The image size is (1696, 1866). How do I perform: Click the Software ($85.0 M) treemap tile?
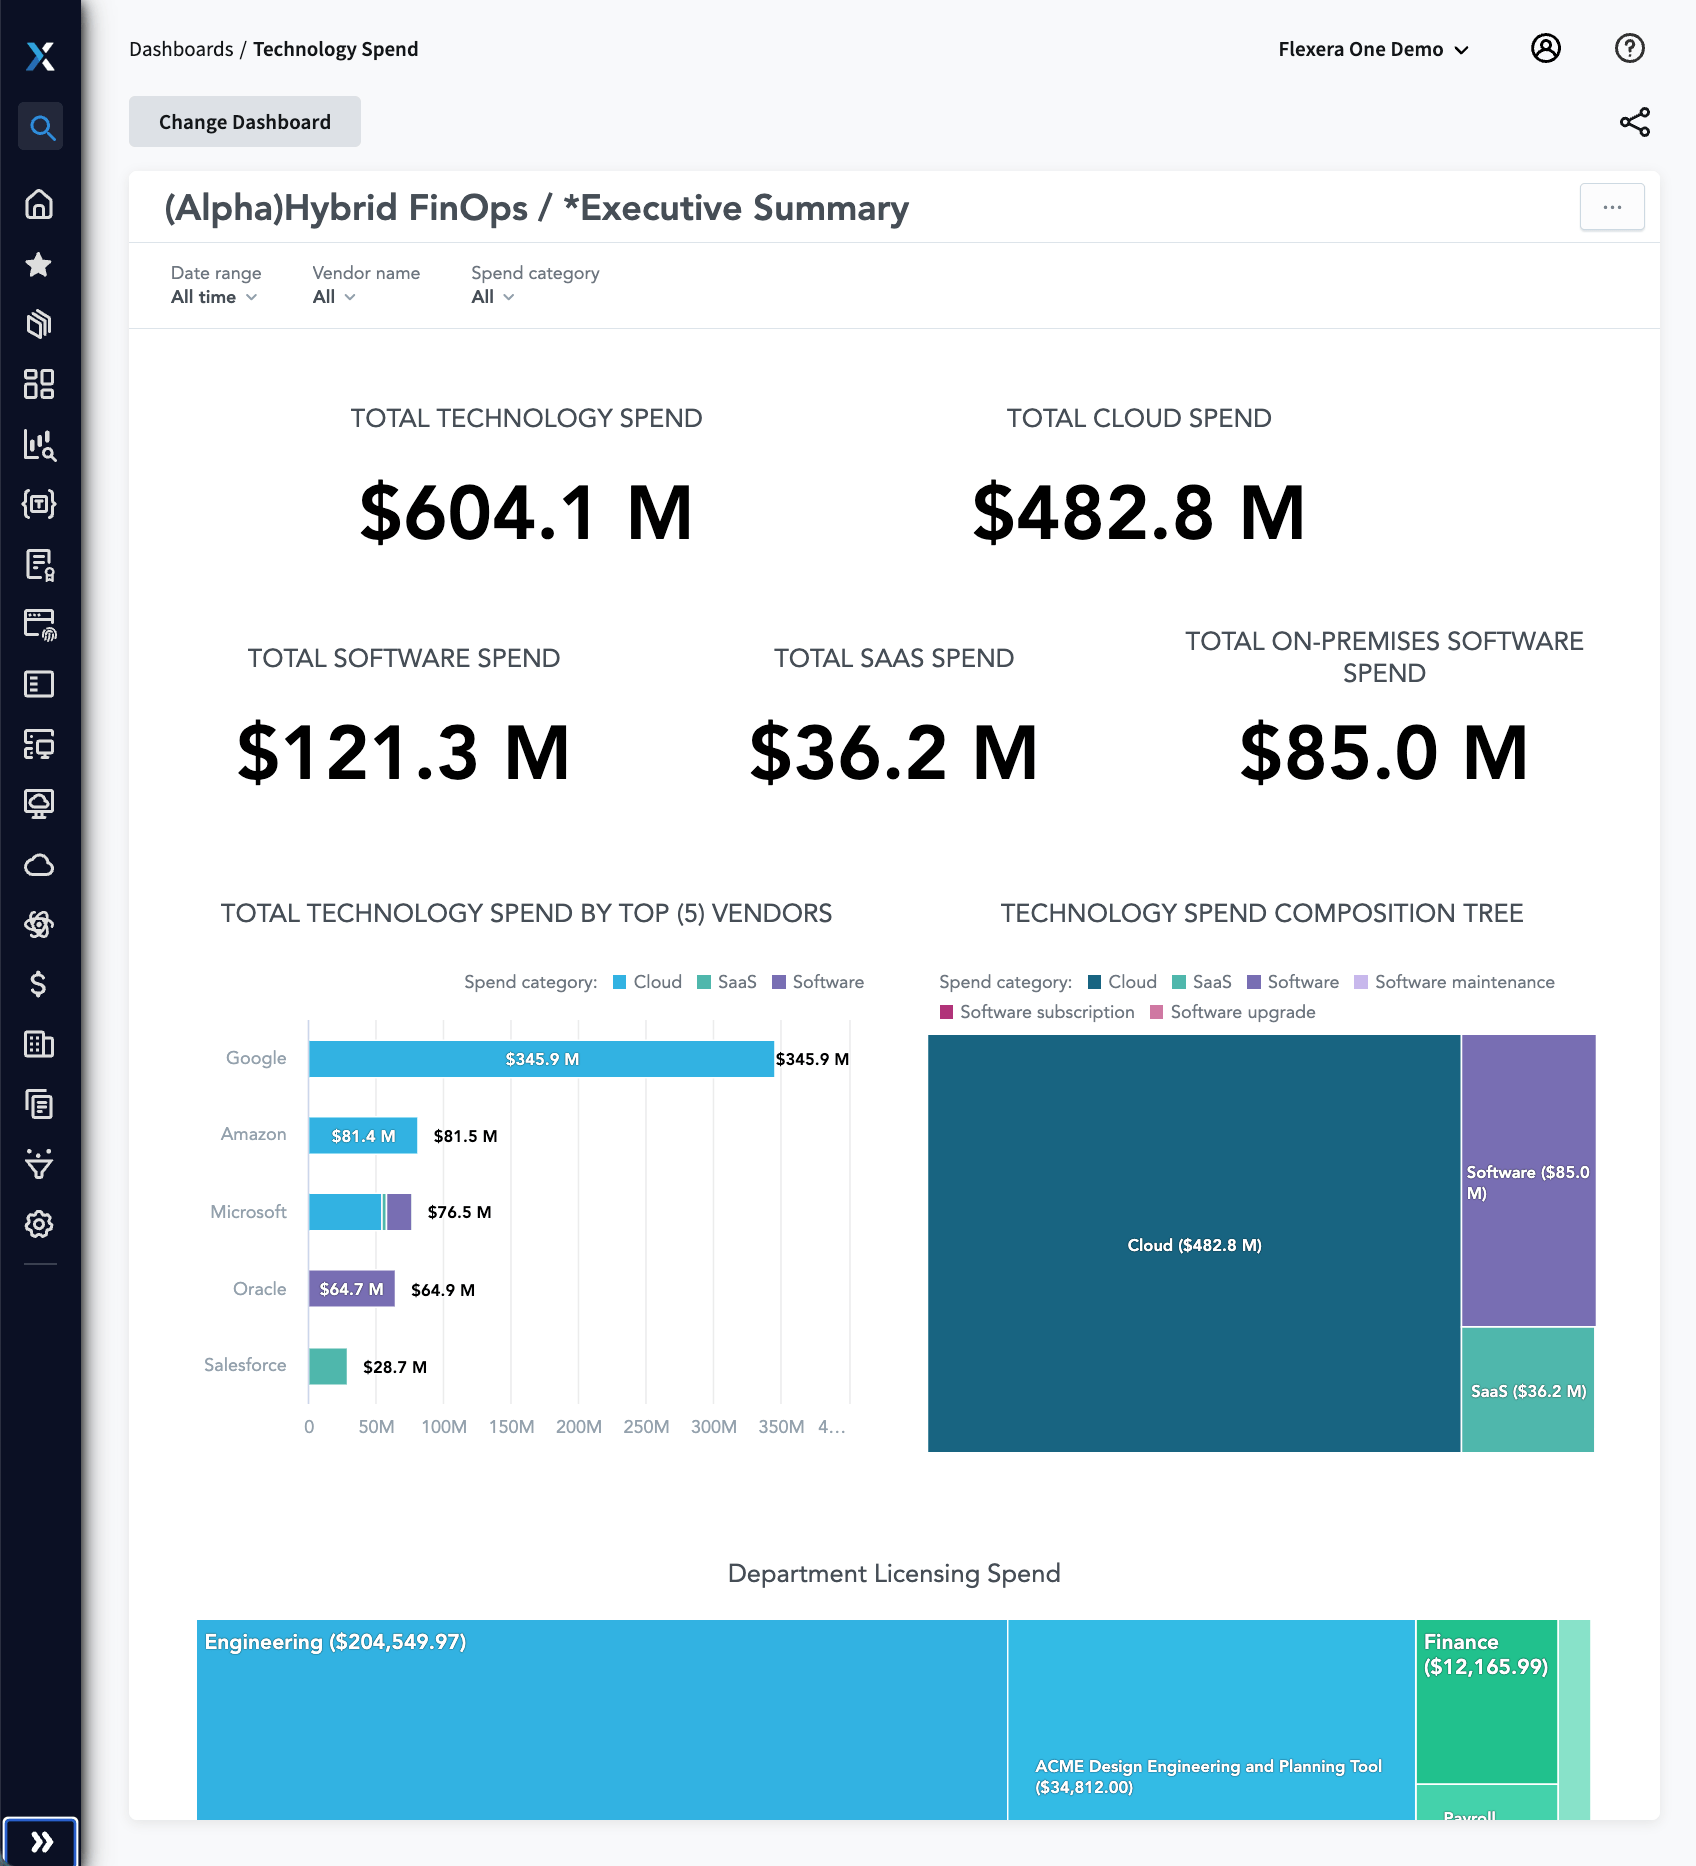(x=1528, y=1181)
